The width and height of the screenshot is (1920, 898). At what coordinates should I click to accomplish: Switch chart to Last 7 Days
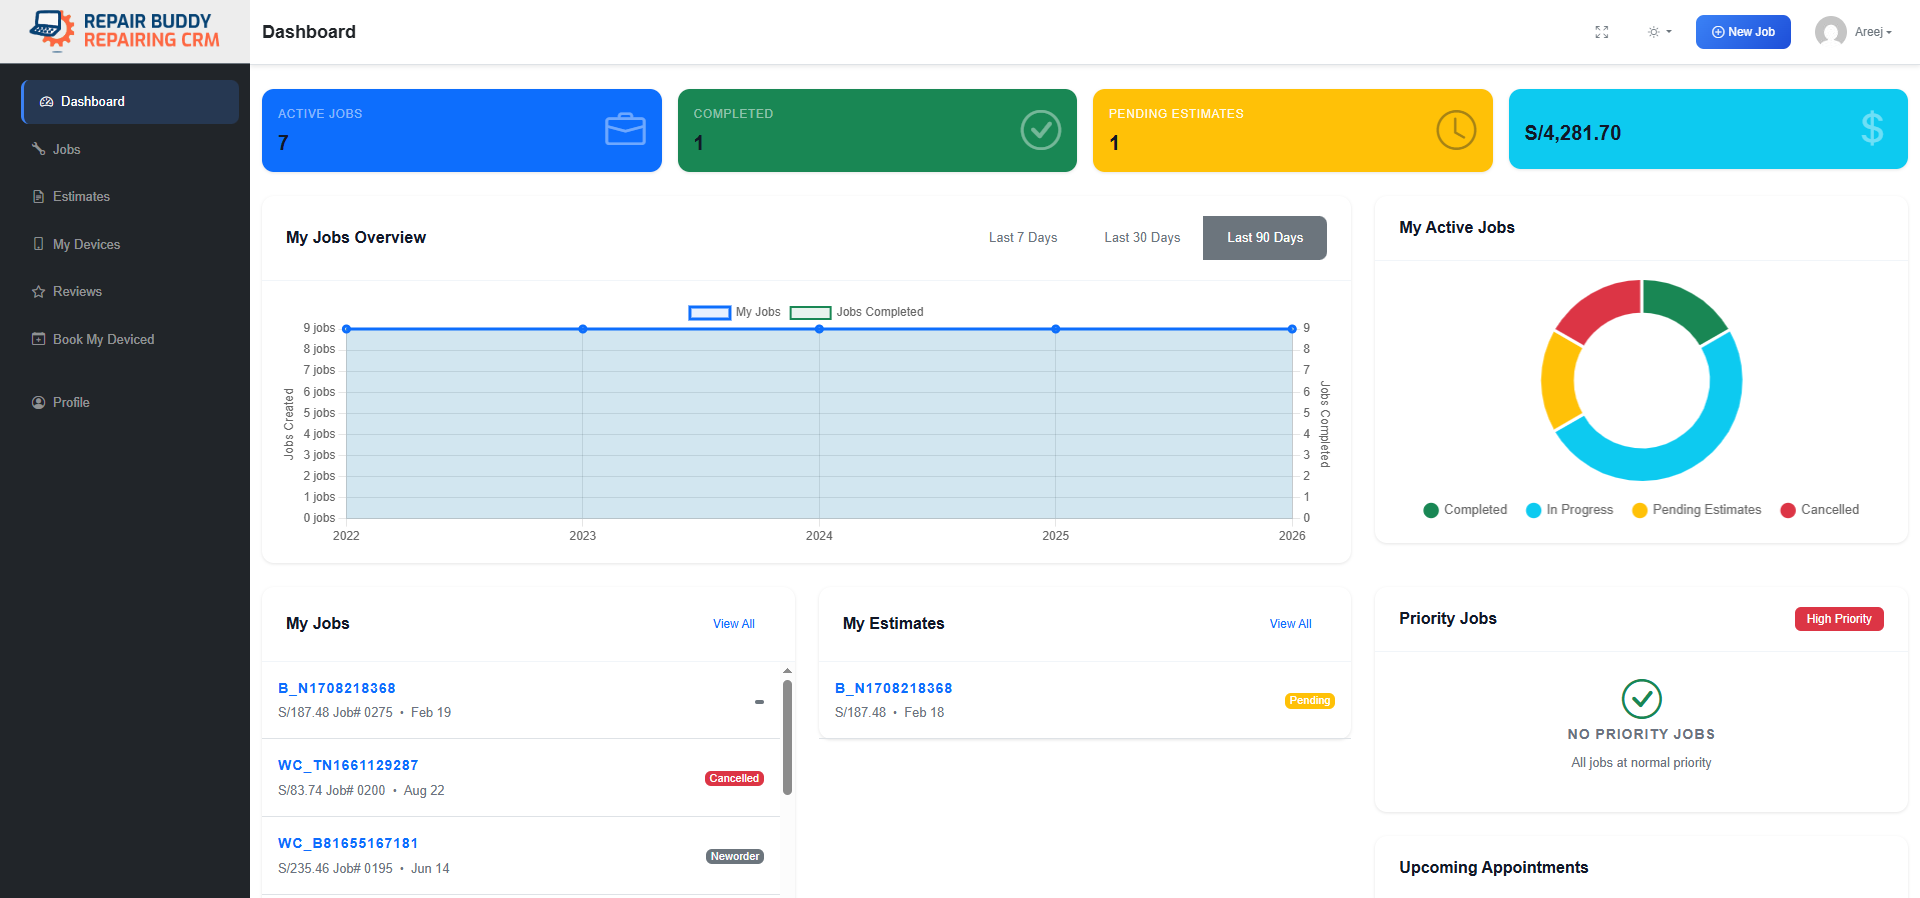click(x=1022, y=238)
